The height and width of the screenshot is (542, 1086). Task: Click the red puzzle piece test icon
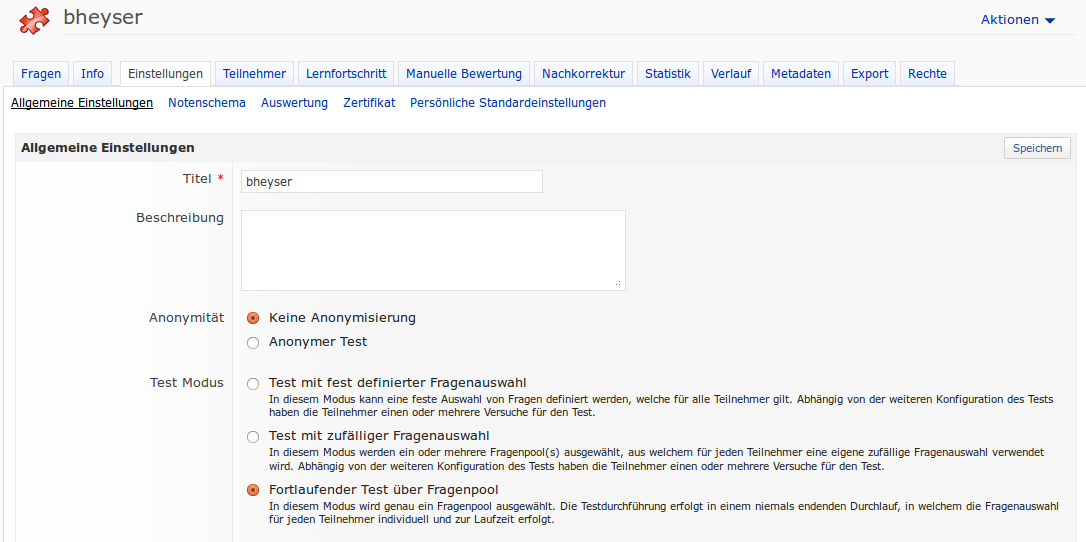(35, 21)
